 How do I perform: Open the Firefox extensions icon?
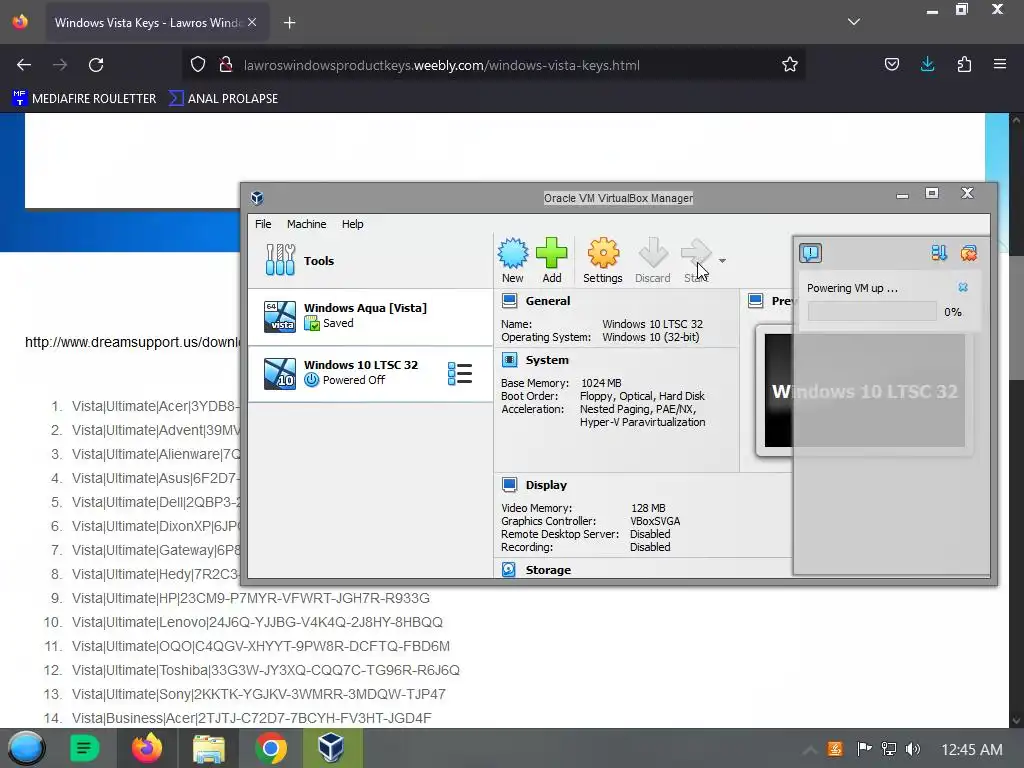click(964, 65)
